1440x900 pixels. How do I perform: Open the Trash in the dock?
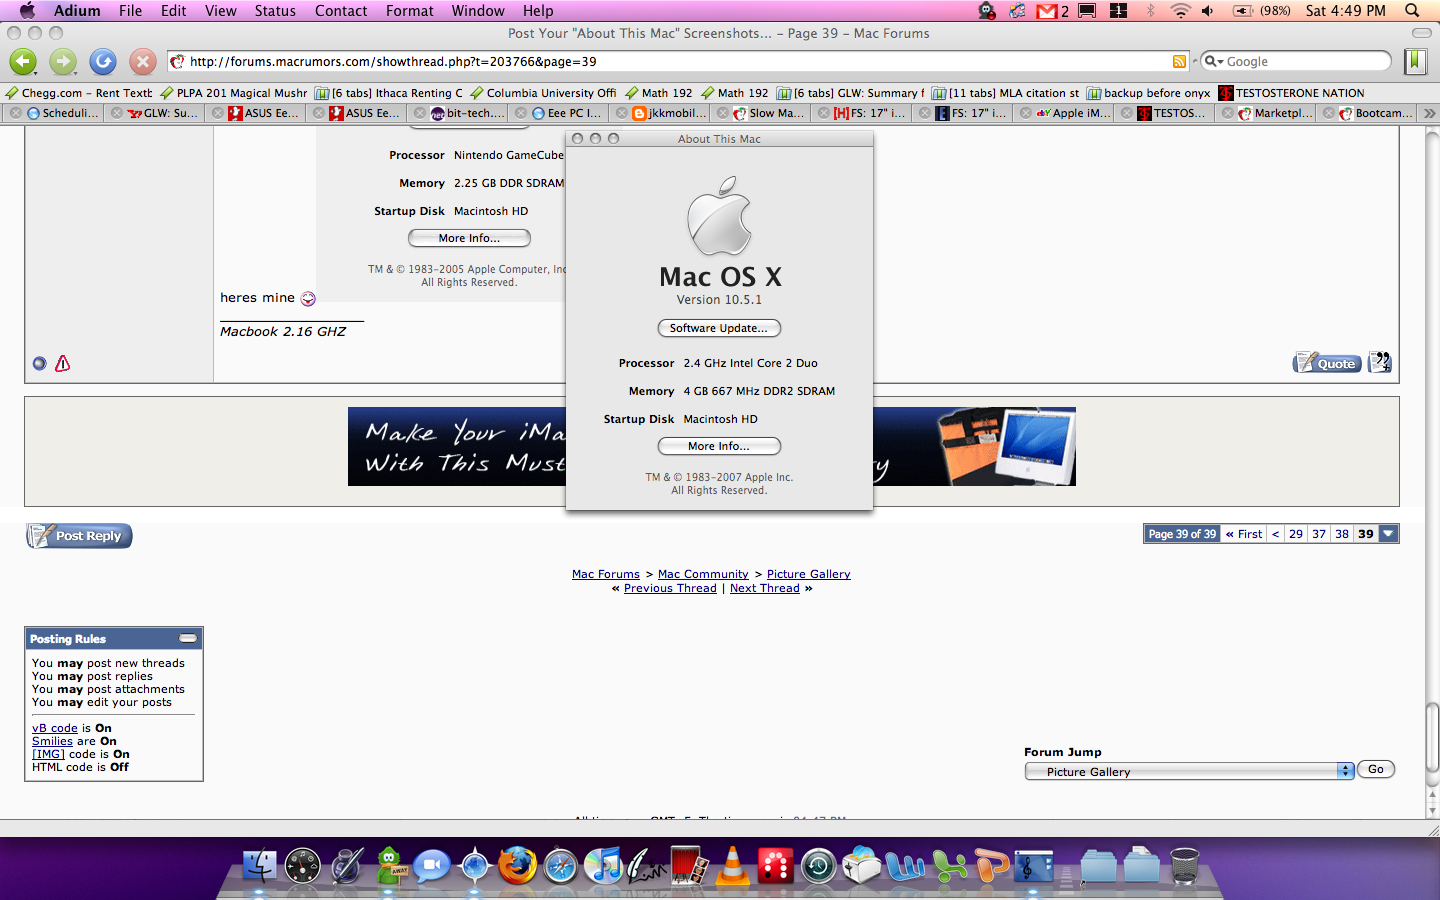1184,866
